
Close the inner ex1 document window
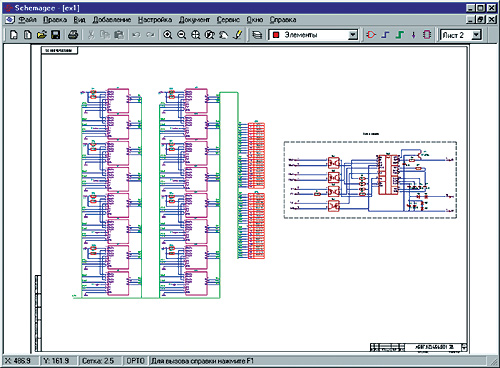point(491,20)
